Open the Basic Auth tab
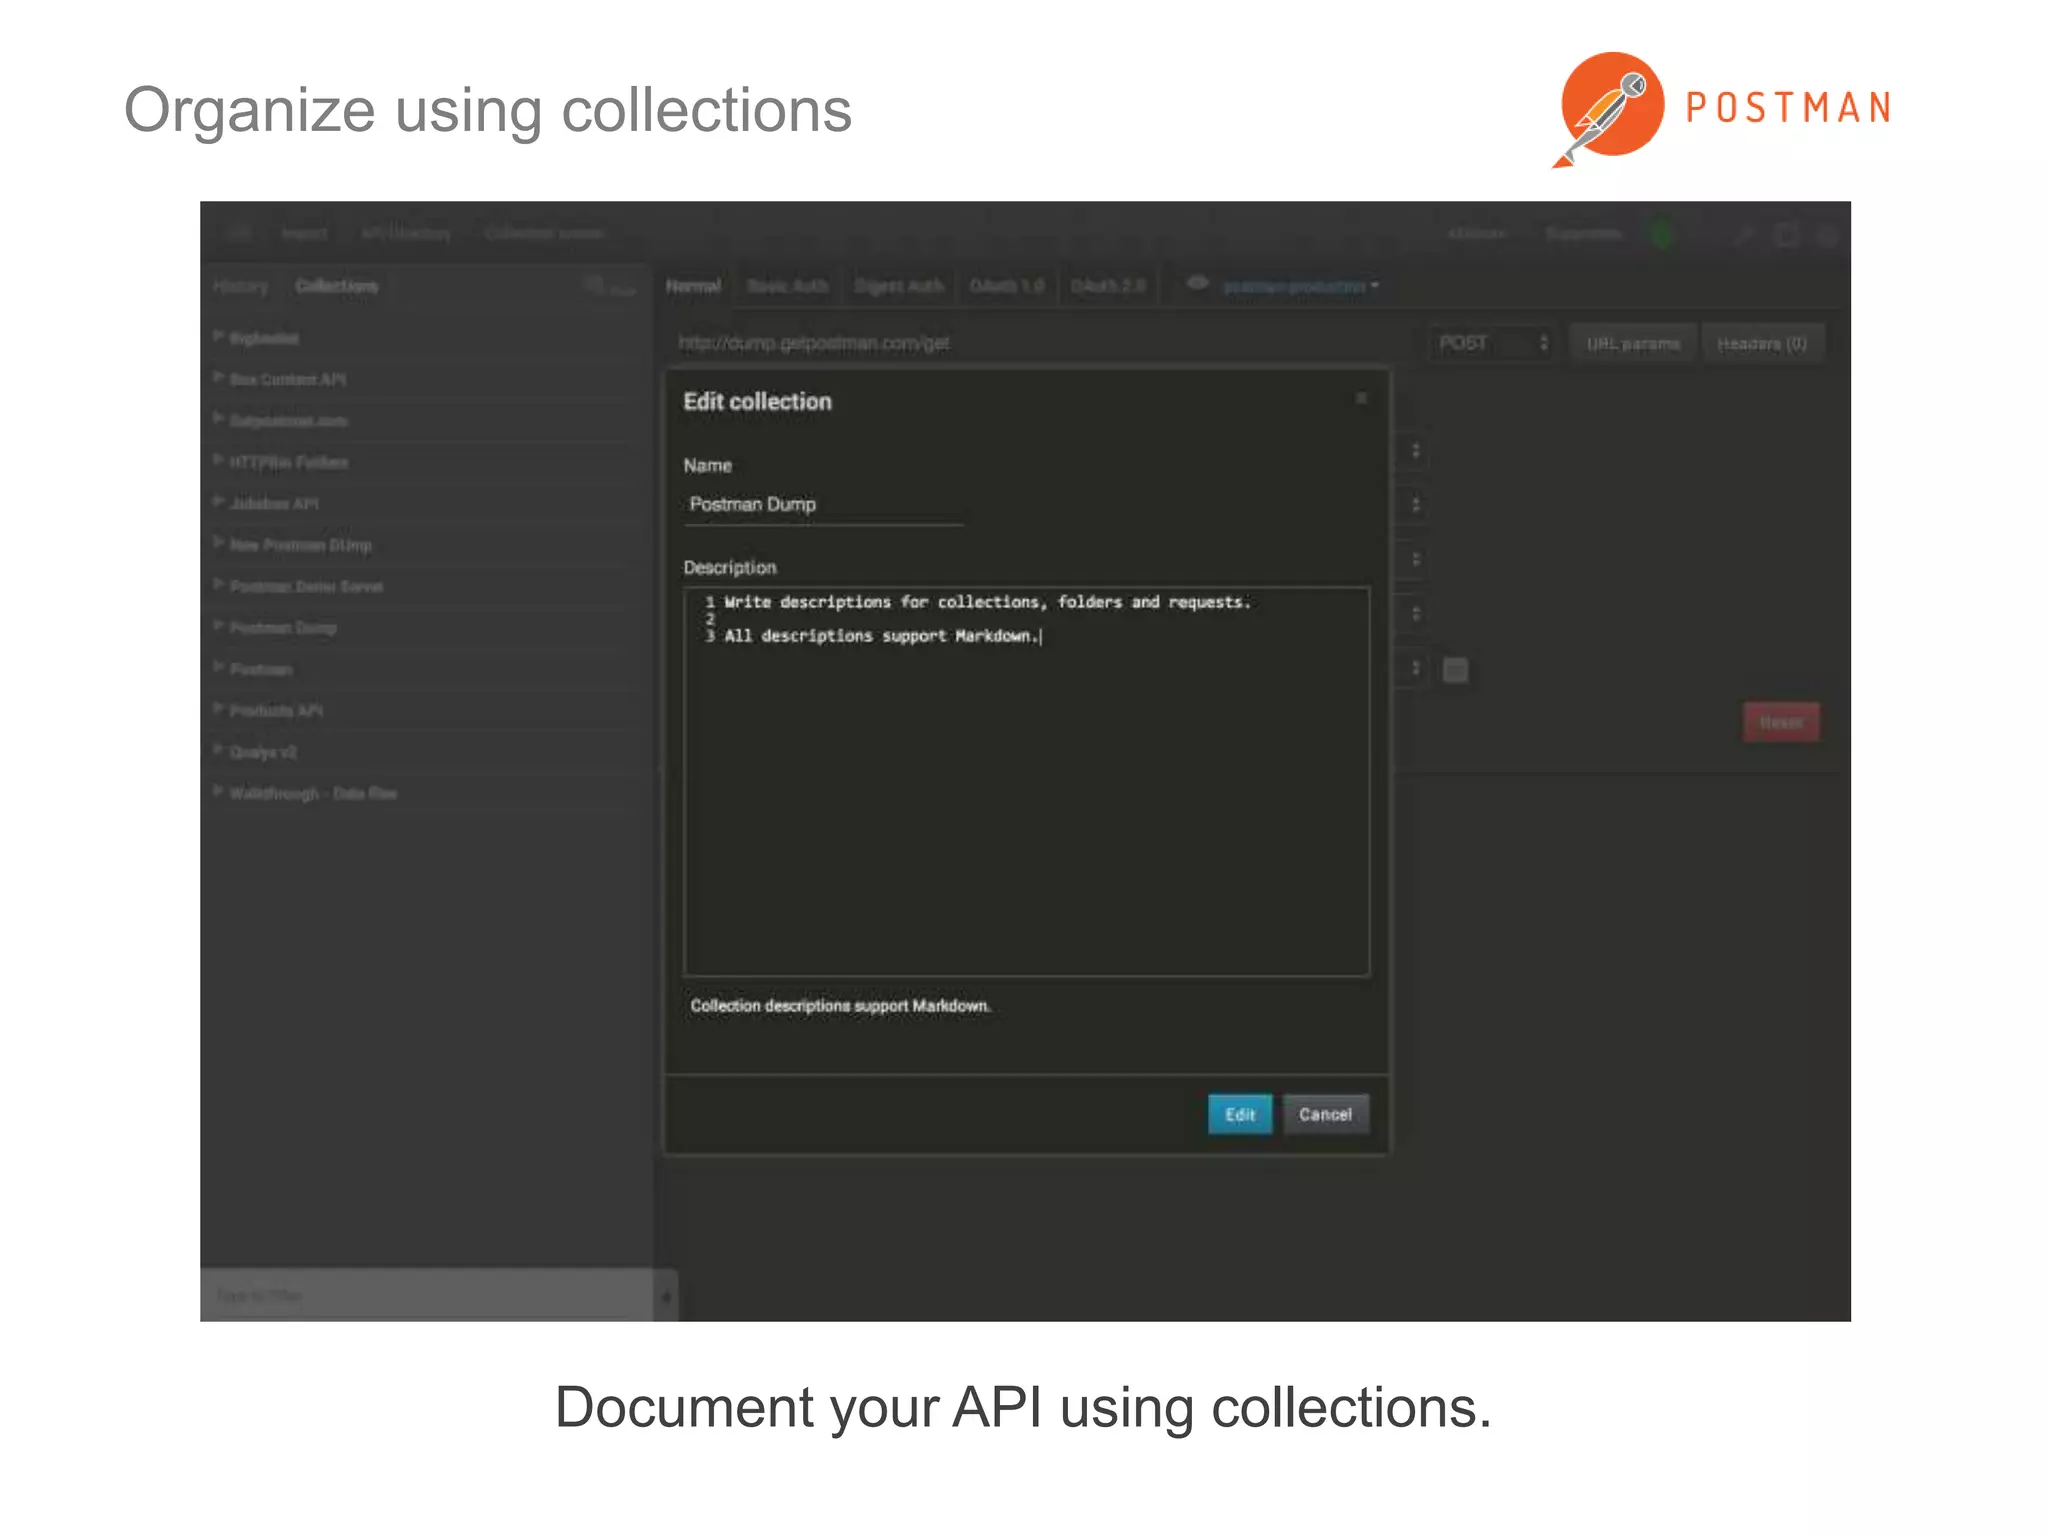The height and width of the screenshot is (1536, 2048). coord(788,286)
